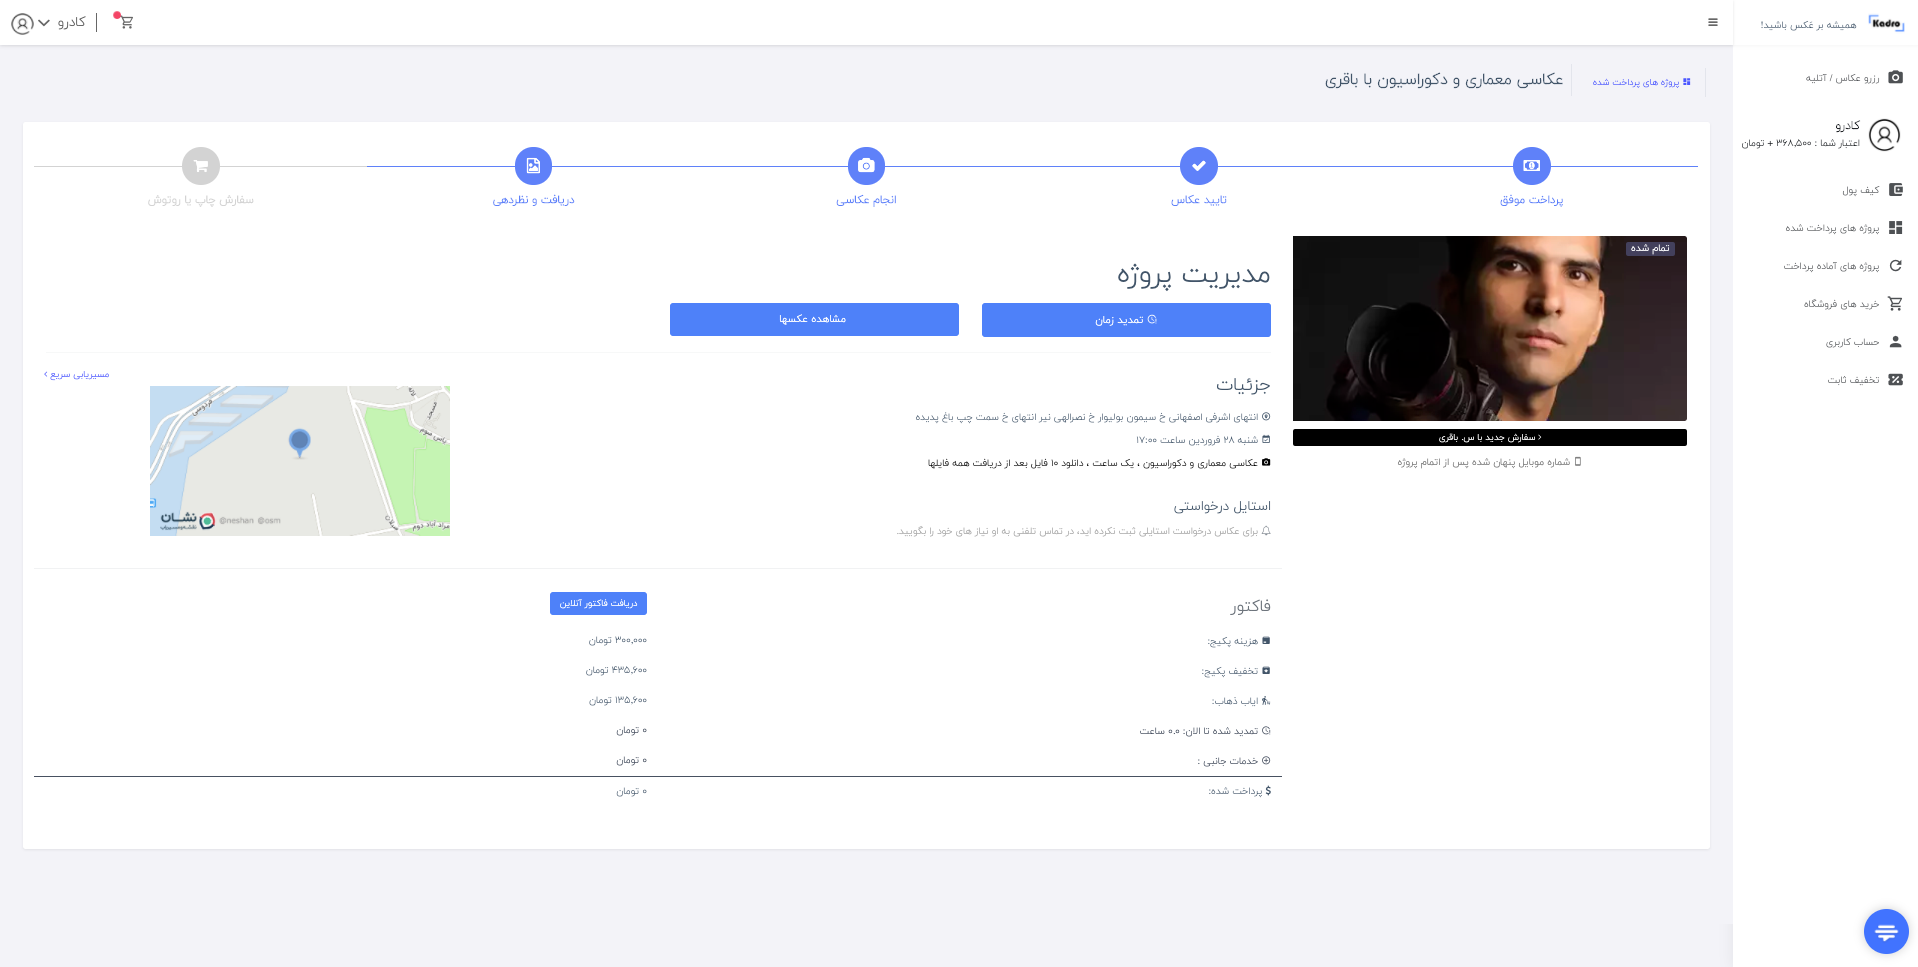Click the location map thumbnail

coord(300,461)
